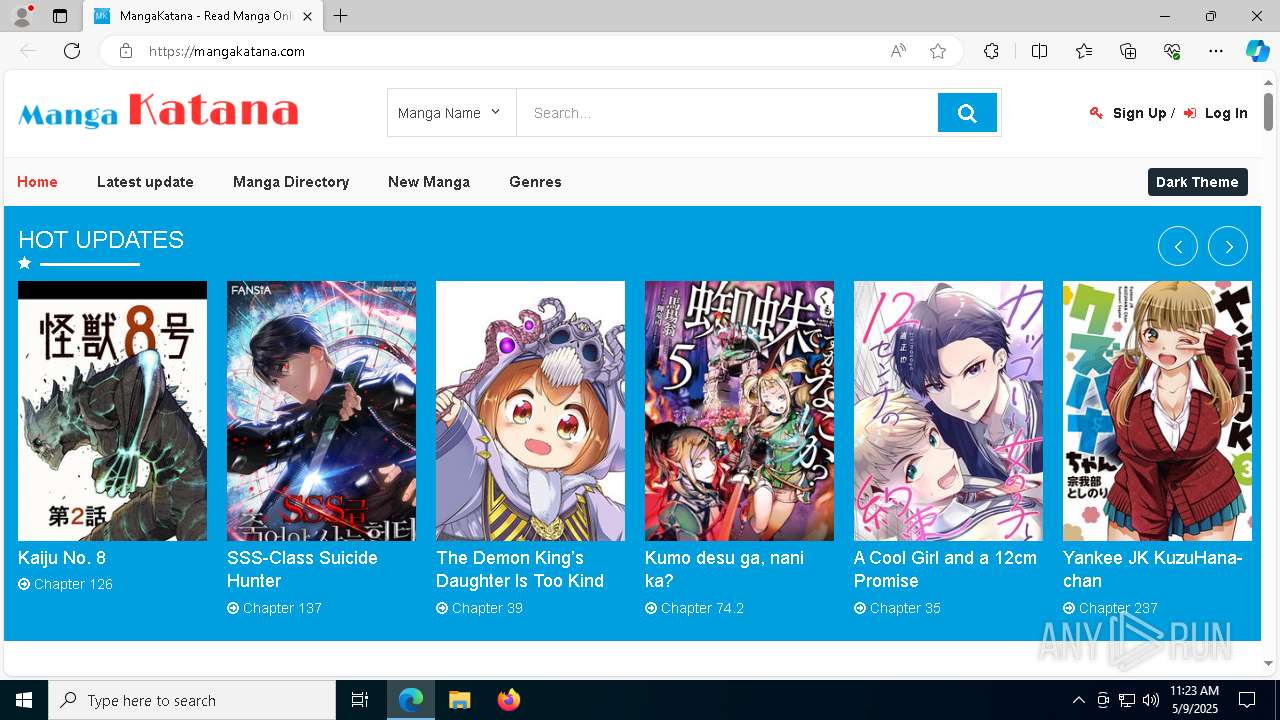Image resolution: width=1280 pixels, height=720 pixels.
Task: Open Browser essentials heart icon
Action: [x=1172, y=51]
